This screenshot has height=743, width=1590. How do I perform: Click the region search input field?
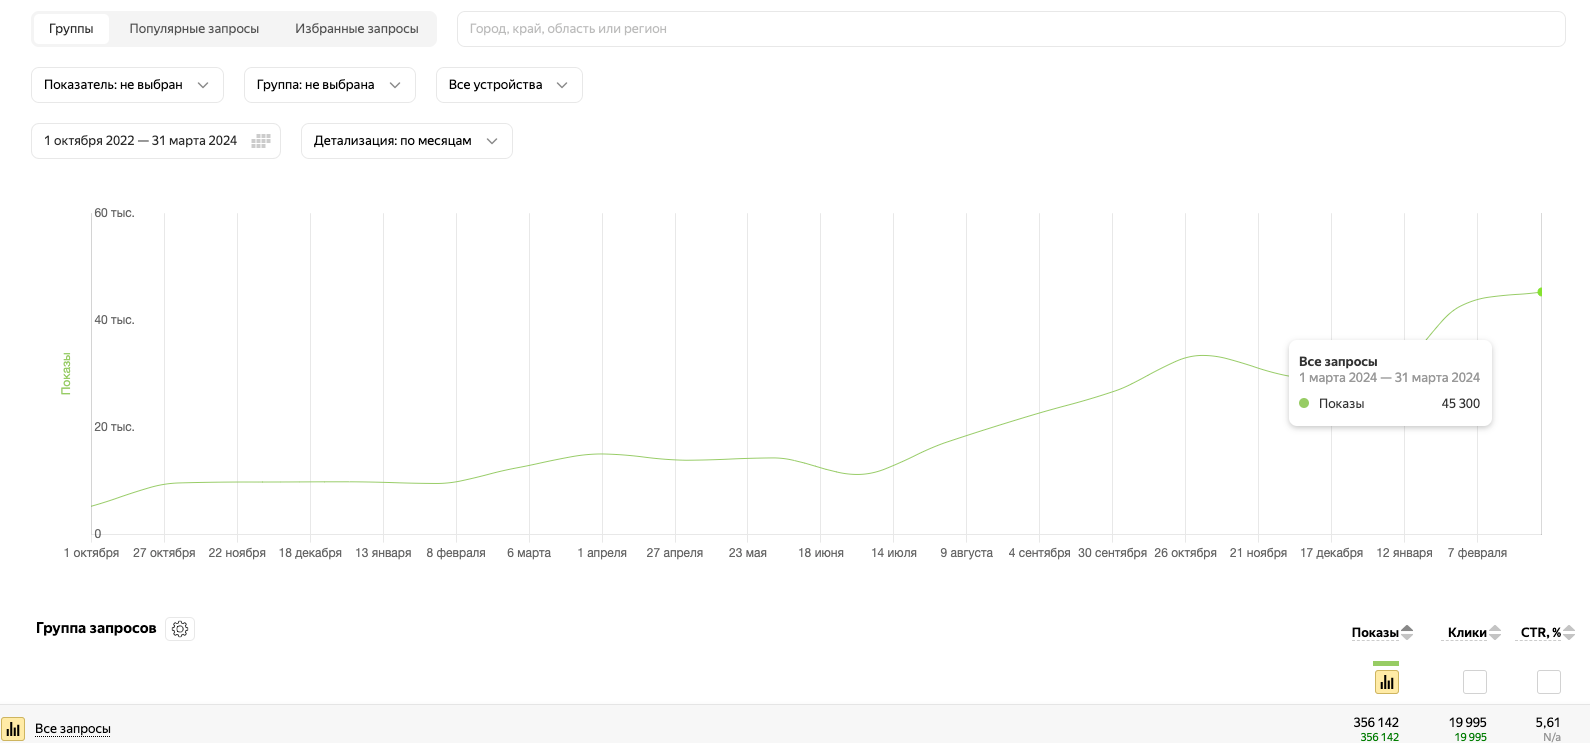click(x=1010, y=29)
